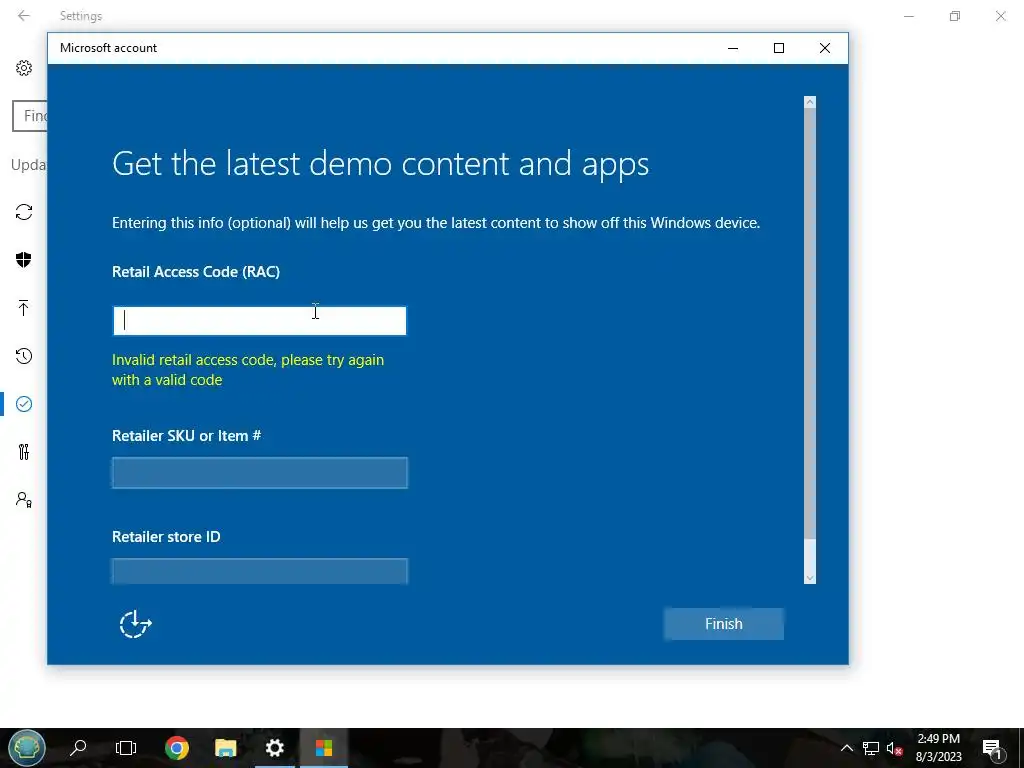Image resolution: width=1024 pixels, height=768 pixels.
Task: Select the Activation checkmark icon in sidebar
Action: pyautogui.click(x=24, y=404)
